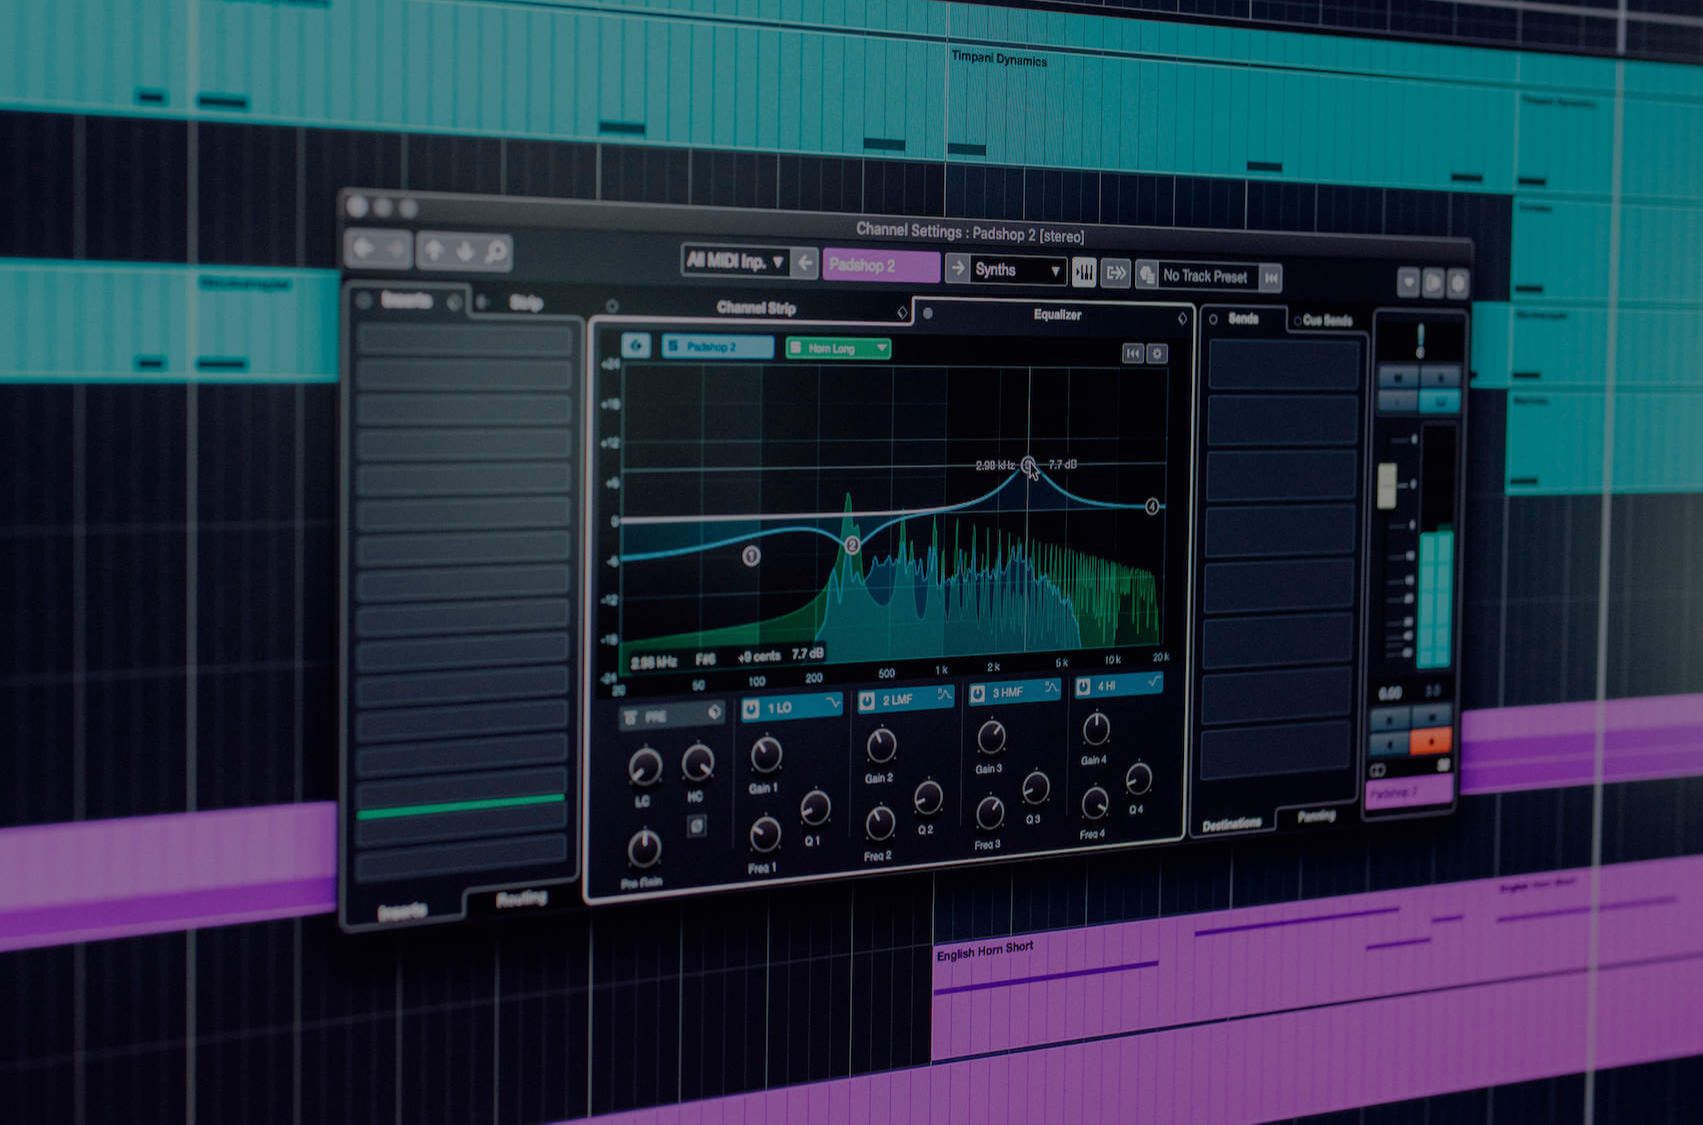This screenshot has width=1703, height=1125.
Task: Toggle band 2 LMF power on/off
Action: 867,701
